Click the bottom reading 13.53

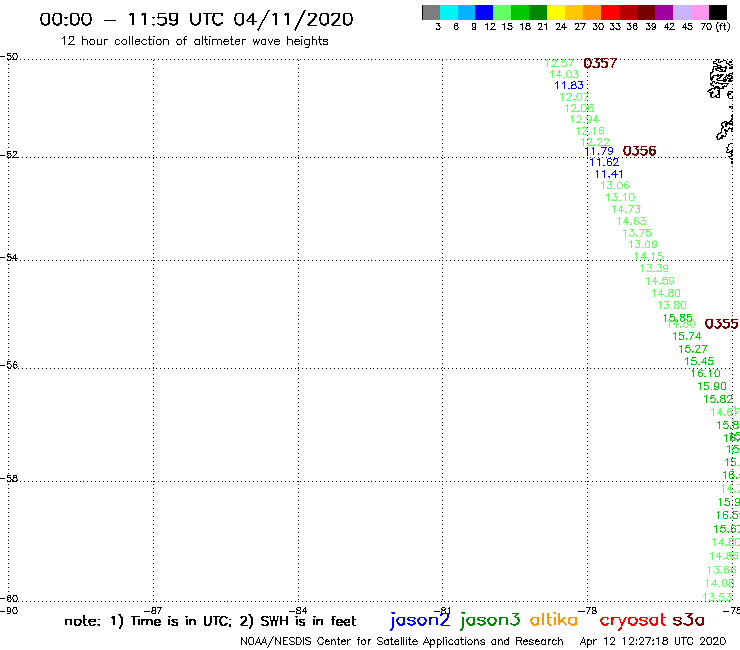[x=717, y=597]
